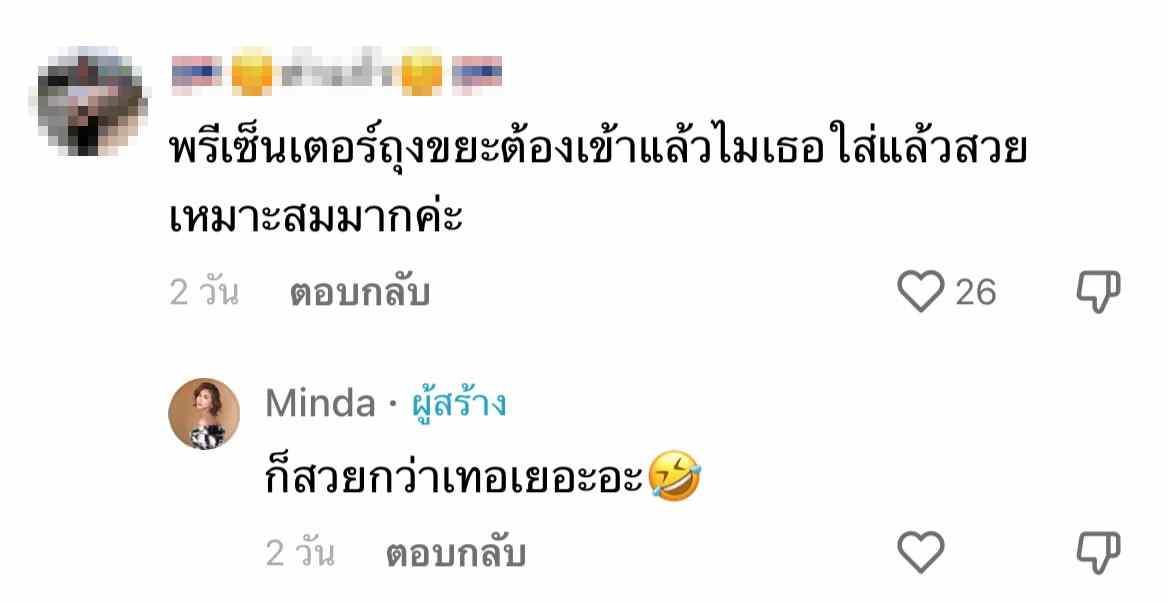Screen dimensions: 1169x602
Task: Tap ตอบกลับ under Minda's reply
Action: click(x=456, y=554)
